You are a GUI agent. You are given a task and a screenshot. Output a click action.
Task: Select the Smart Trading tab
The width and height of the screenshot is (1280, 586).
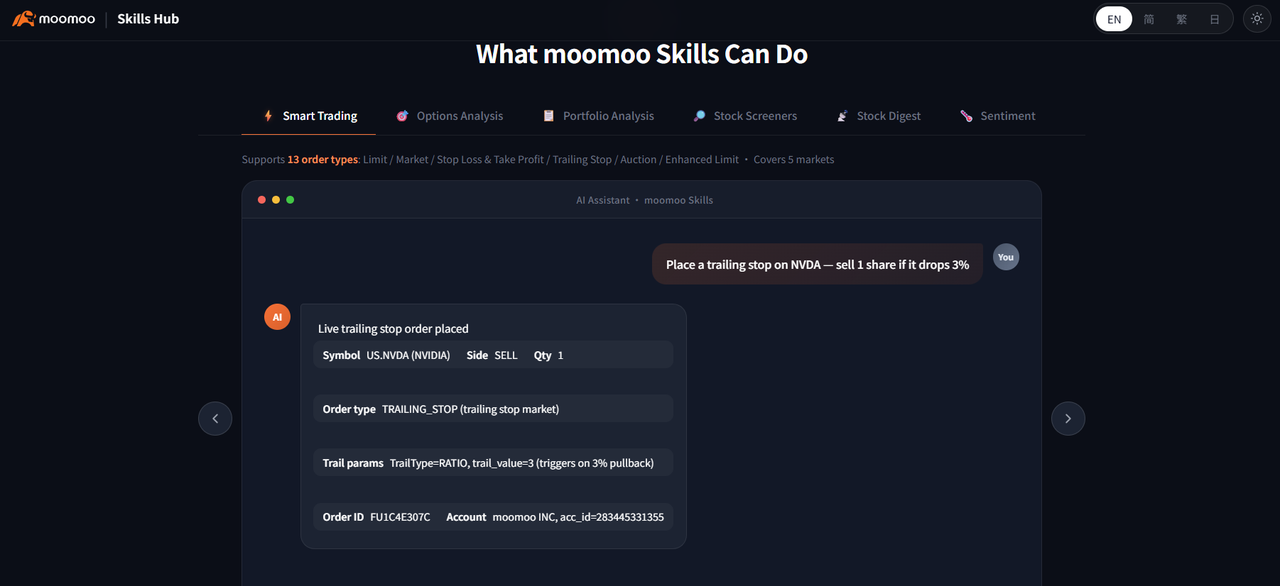point(309,116)
